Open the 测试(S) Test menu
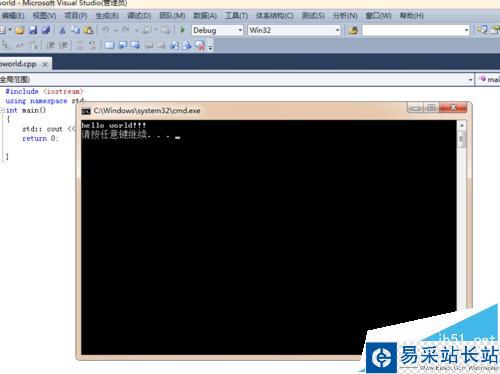This screenshot has width=500, height=374. (313, 16)
